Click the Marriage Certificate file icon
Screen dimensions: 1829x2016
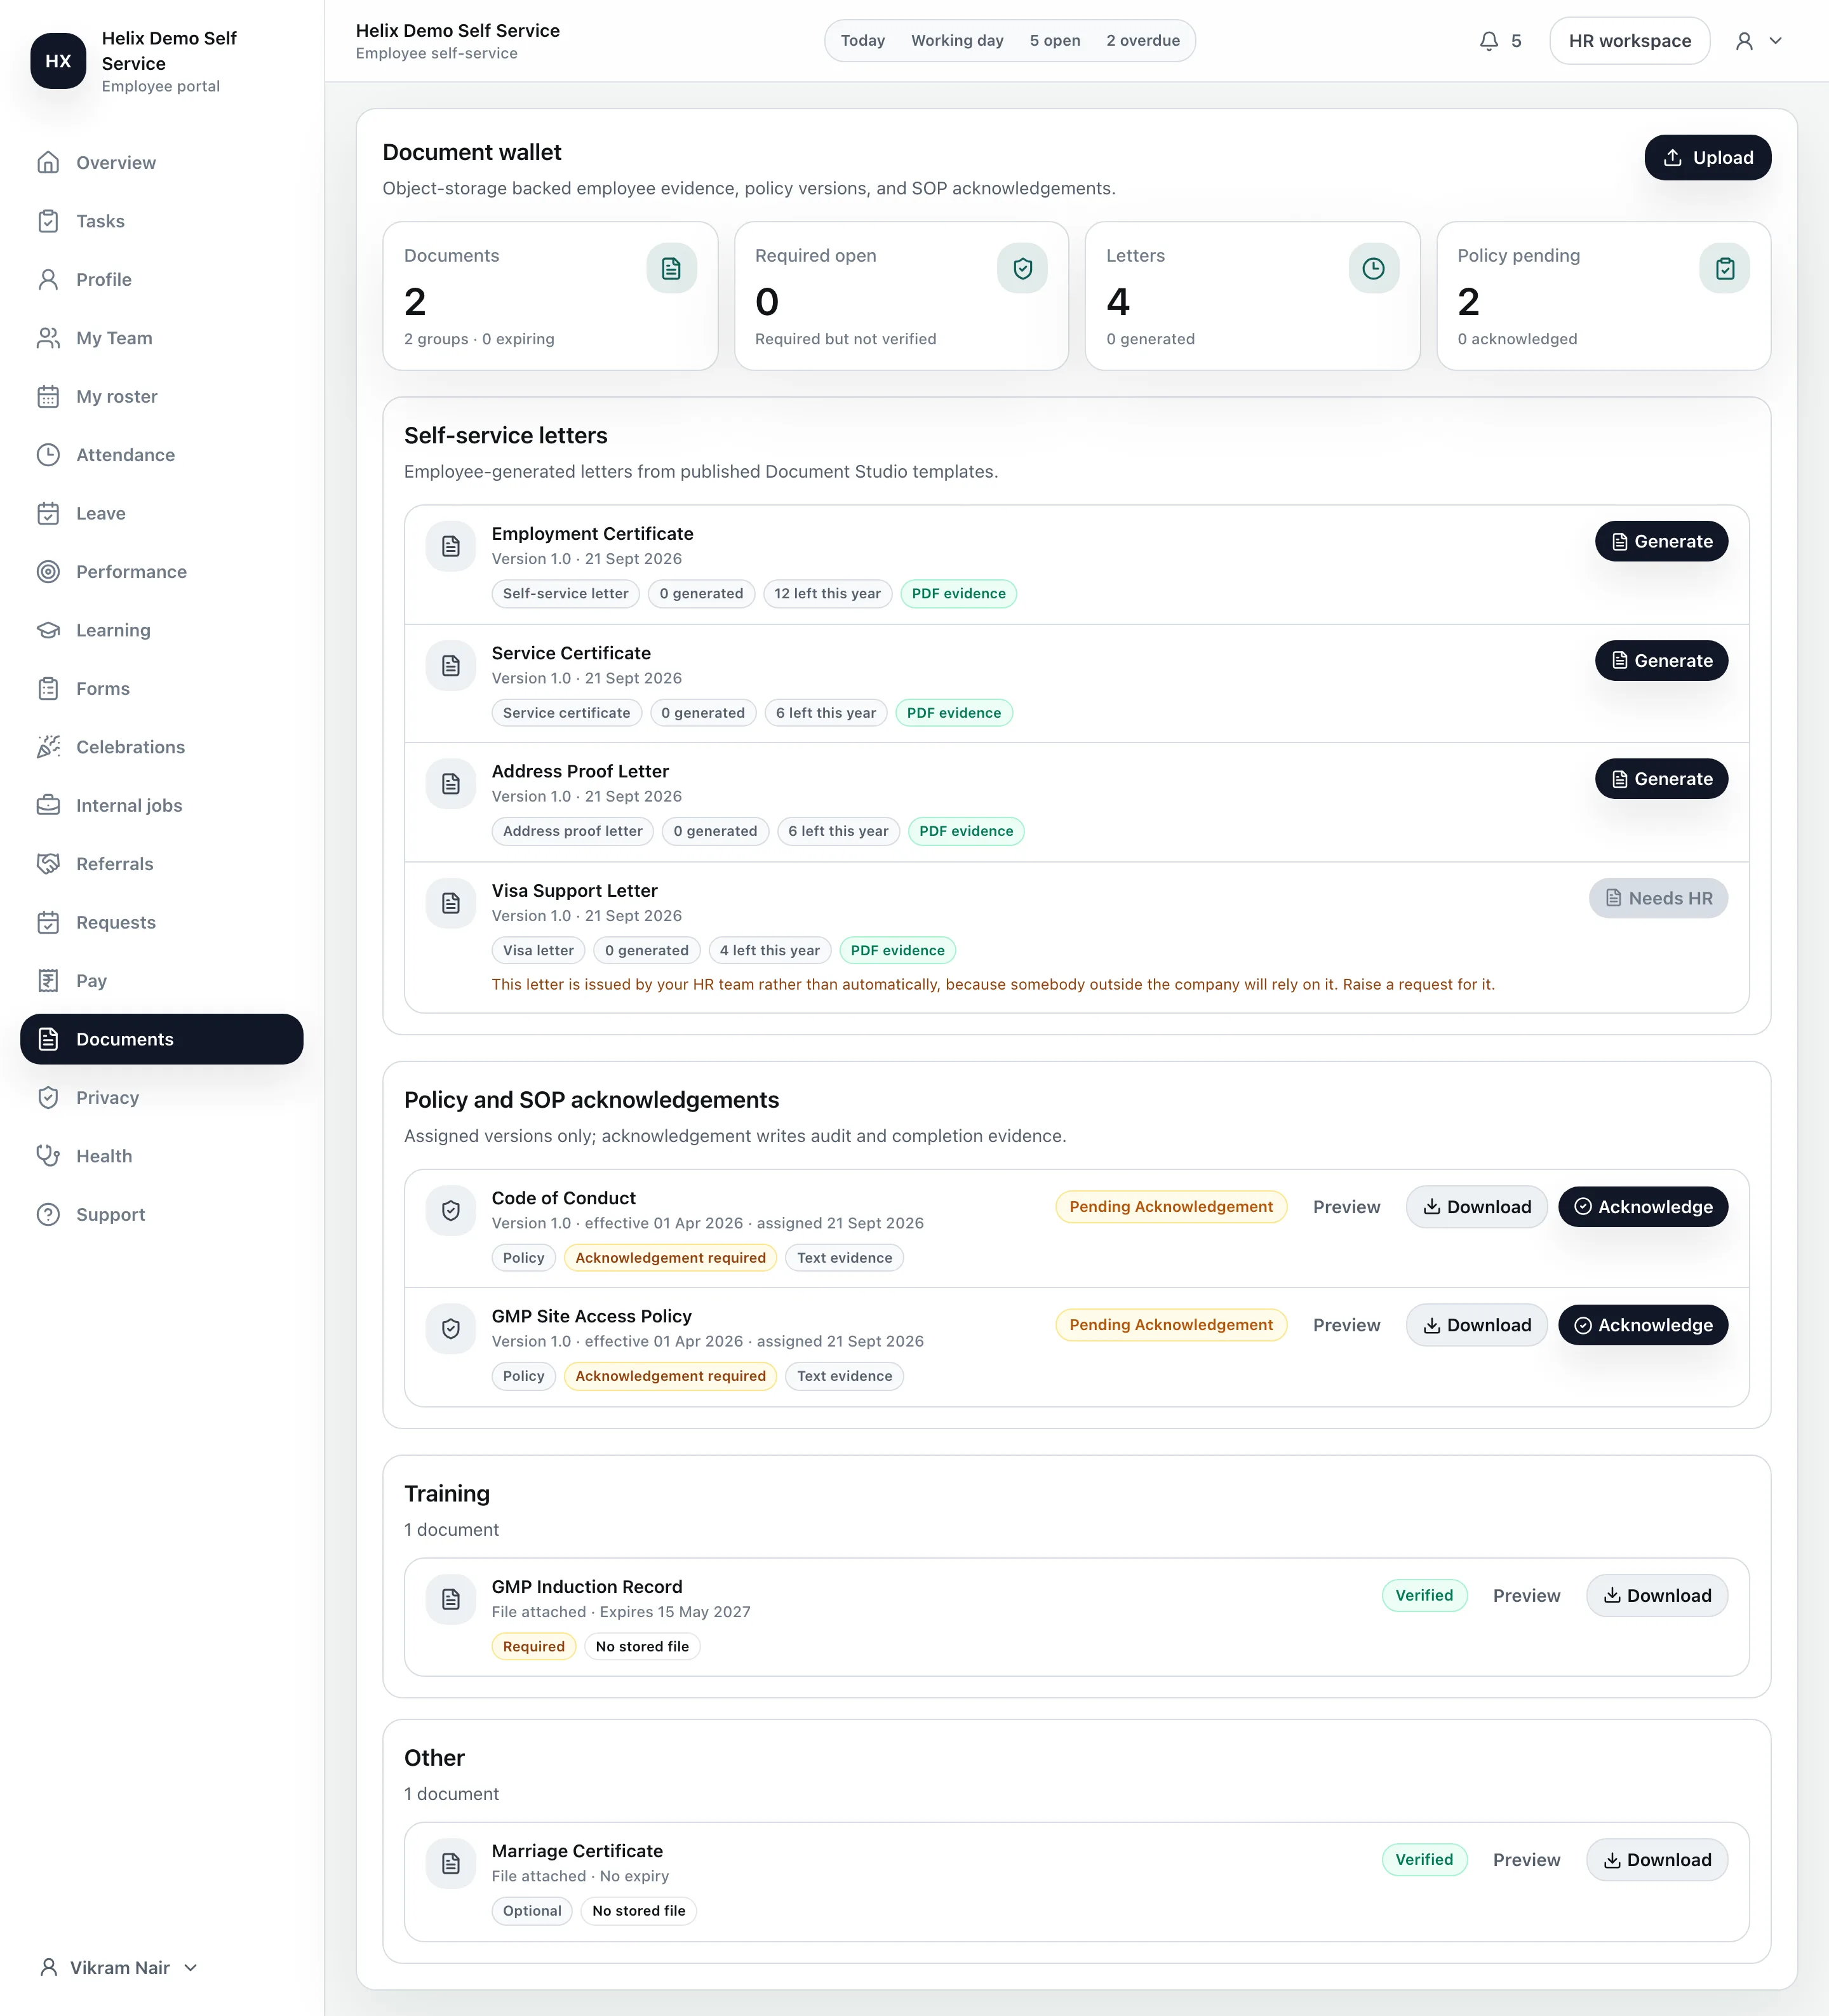451,1863
